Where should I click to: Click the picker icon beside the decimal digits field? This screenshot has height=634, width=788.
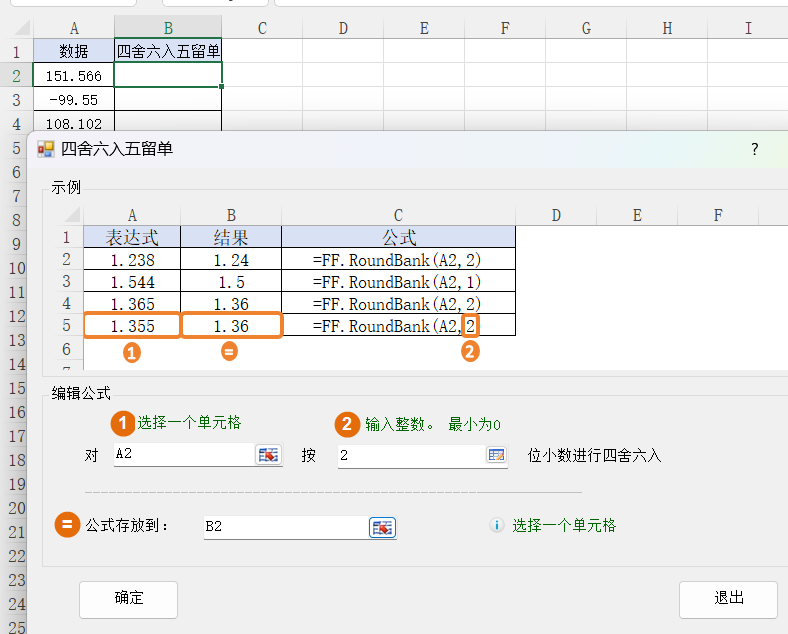tap(496, 455)
